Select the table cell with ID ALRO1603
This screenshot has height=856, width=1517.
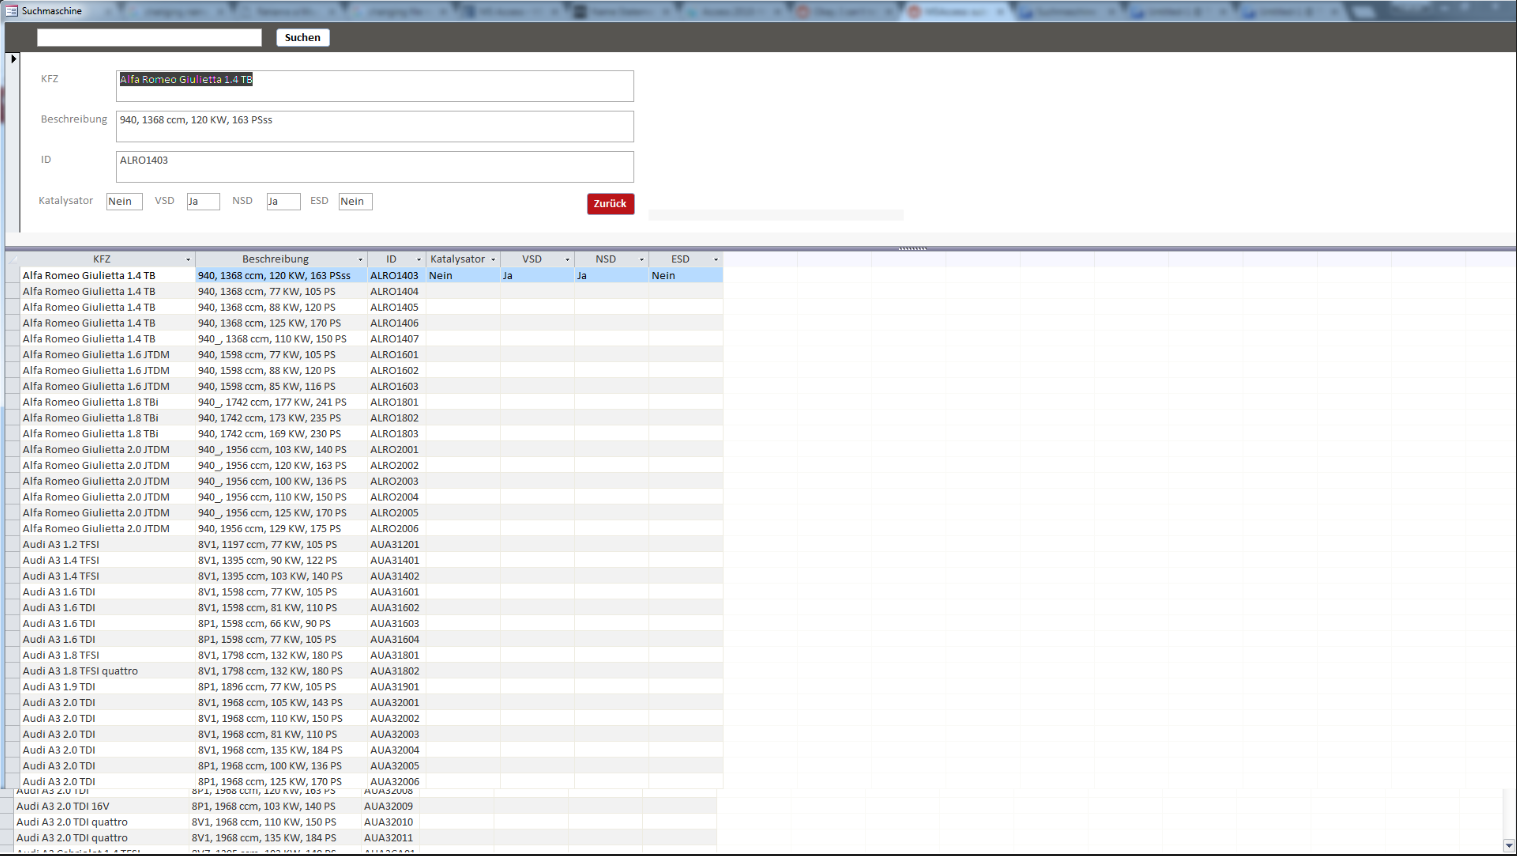coord(397,387)
